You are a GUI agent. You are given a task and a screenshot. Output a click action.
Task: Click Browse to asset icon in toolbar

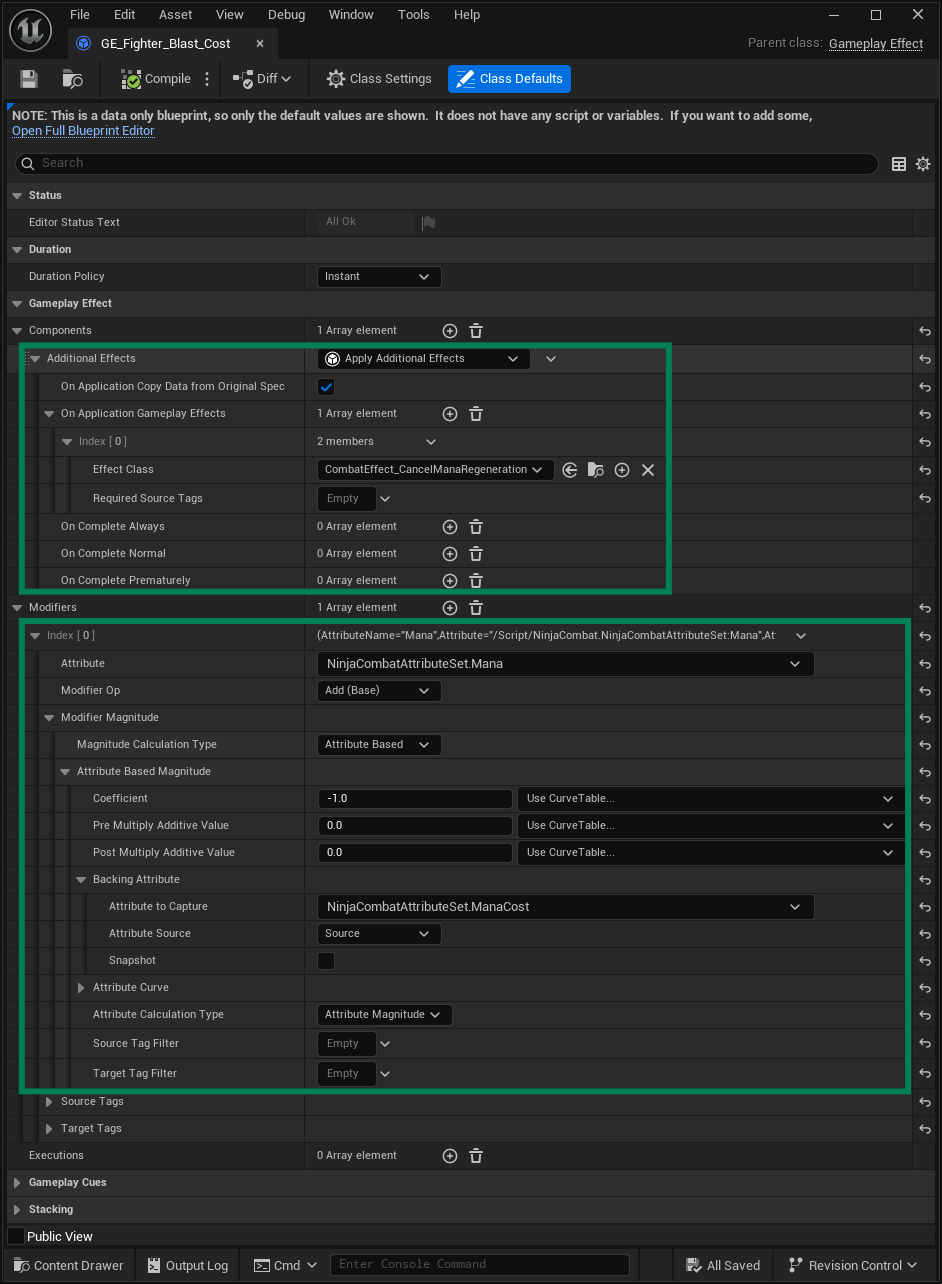click(x=73, y=79)
